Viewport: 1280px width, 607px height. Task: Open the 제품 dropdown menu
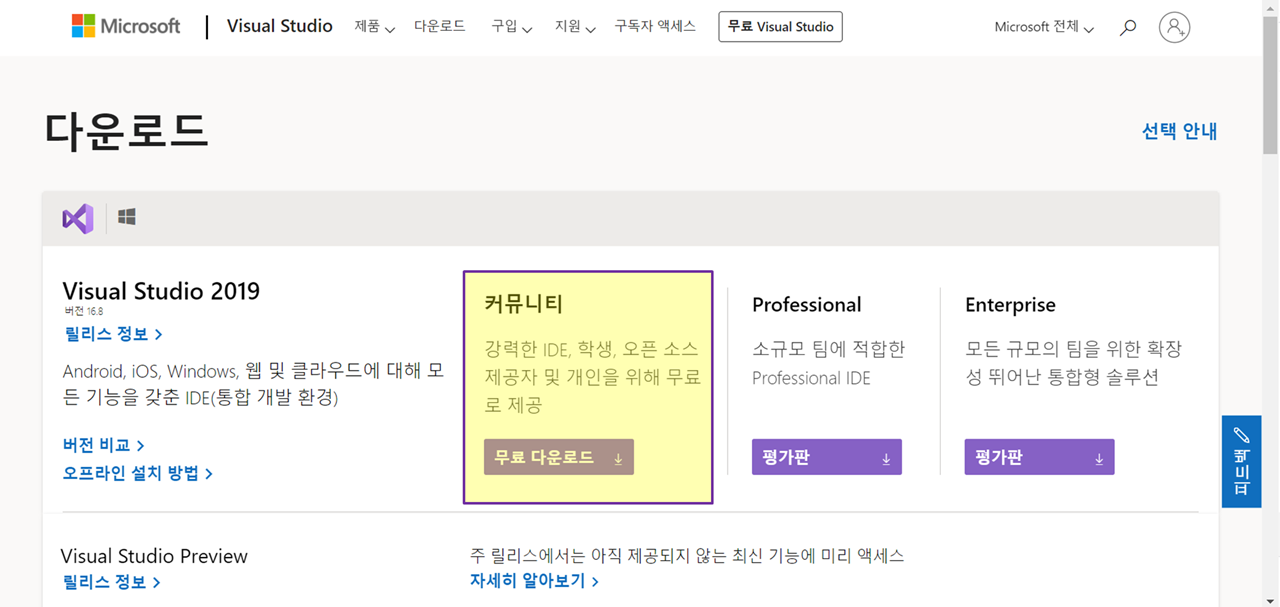point(374,27)
